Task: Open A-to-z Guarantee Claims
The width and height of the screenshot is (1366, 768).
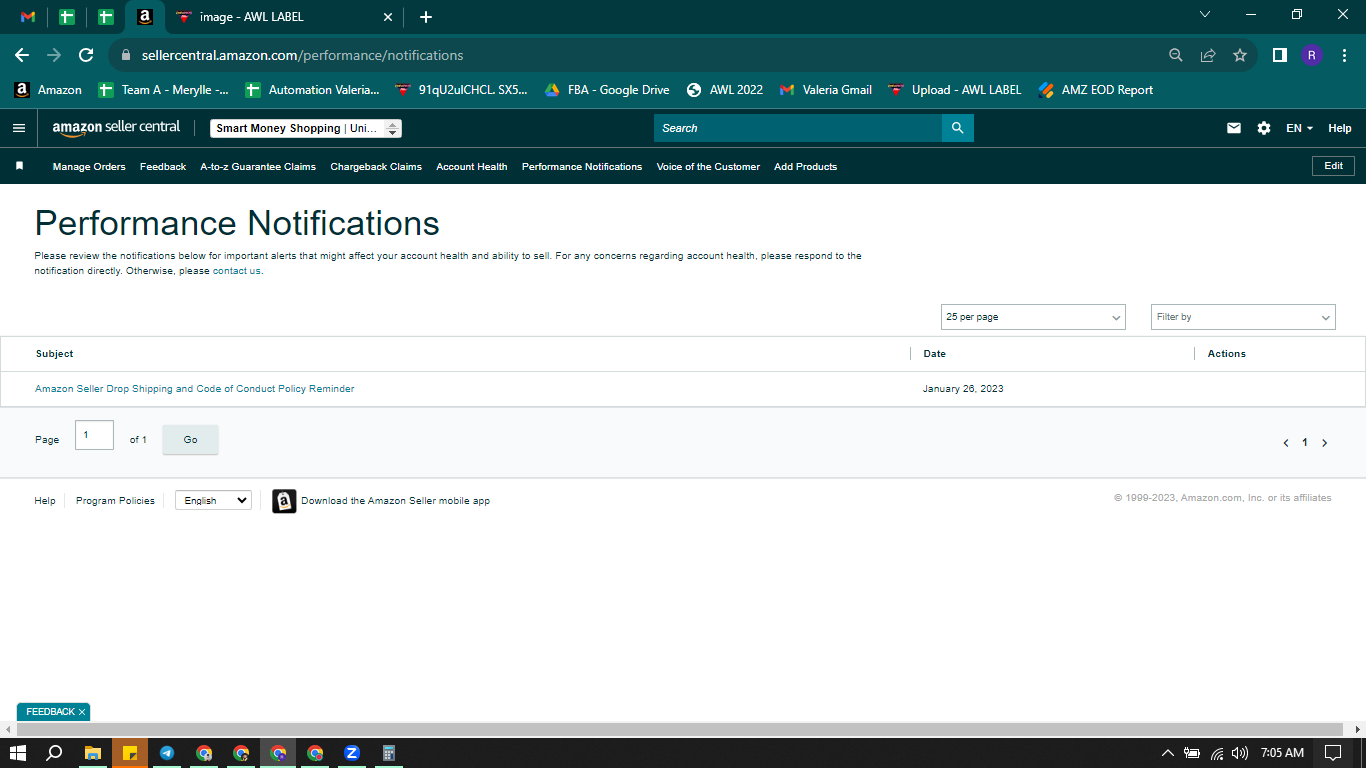Action: (x=258, y=167)
